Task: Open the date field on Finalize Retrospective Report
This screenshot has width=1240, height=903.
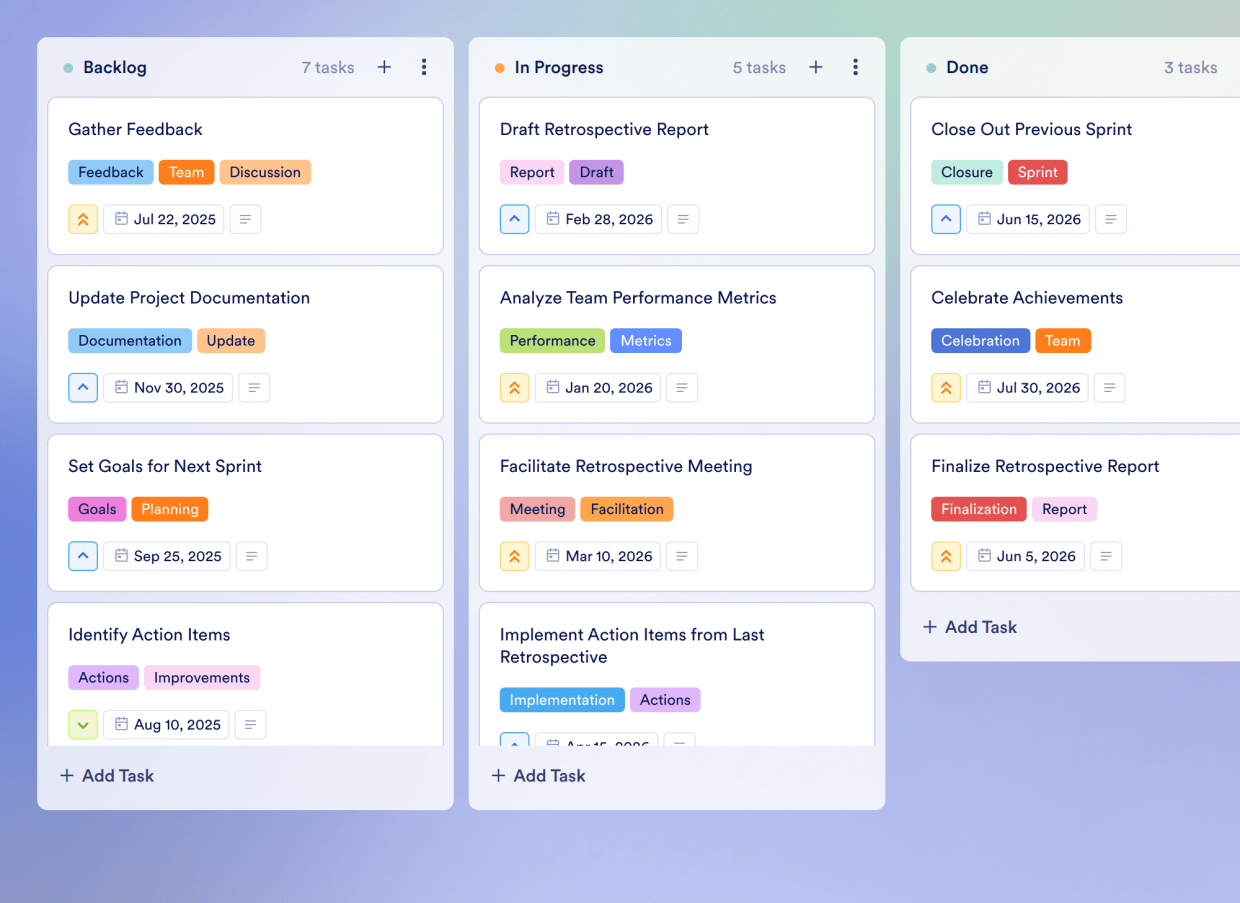Action: [1025, 556]
